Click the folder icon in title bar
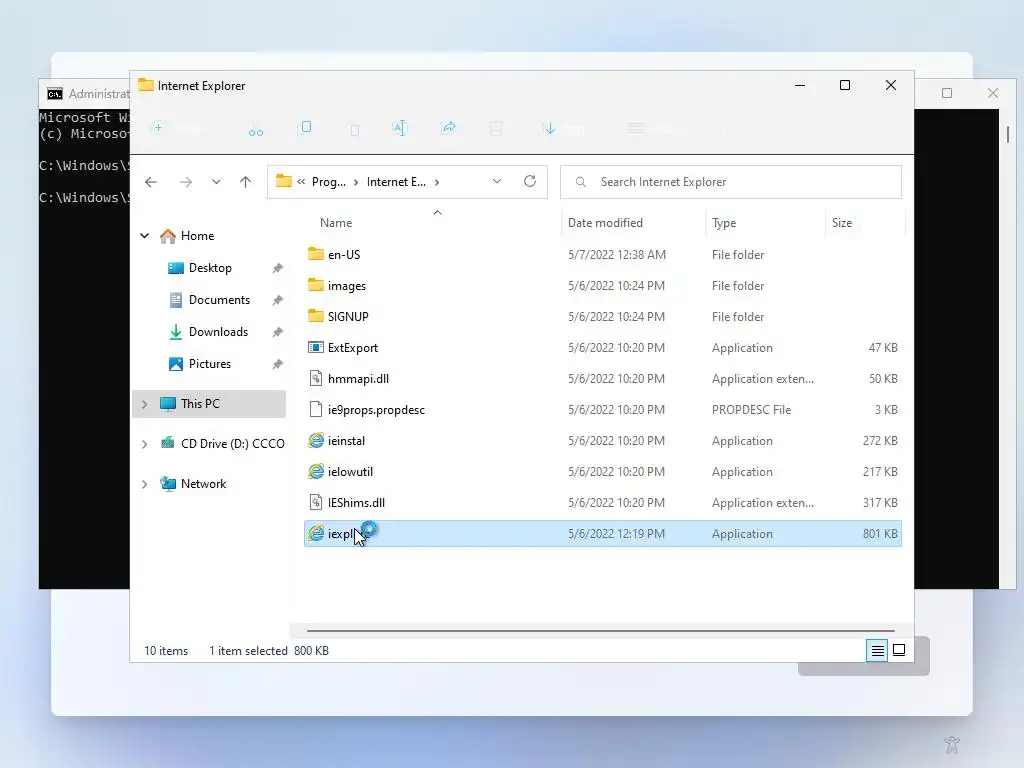This screenshot has height=768, width=1024. 146,86
